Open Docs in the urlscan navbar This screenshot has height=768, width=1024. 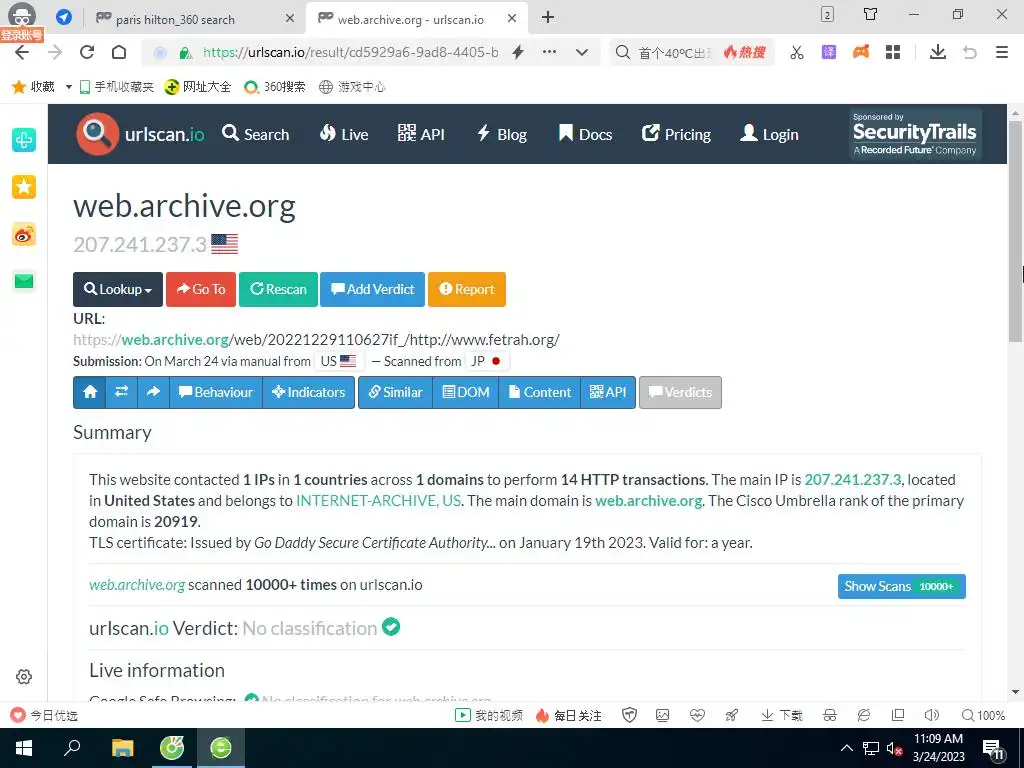click(x=586, y=134)
